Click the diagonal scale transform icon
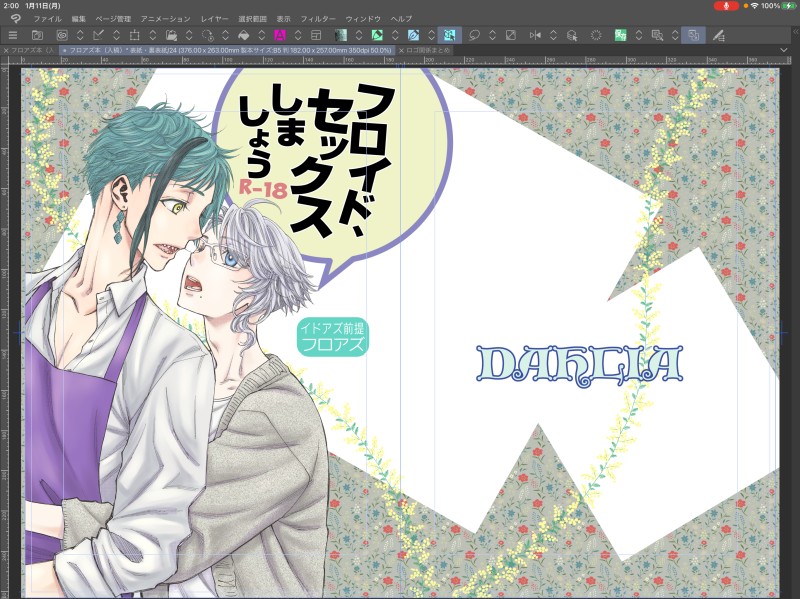The width and height of the screenshot is (800, 599). tap(511, 35)
